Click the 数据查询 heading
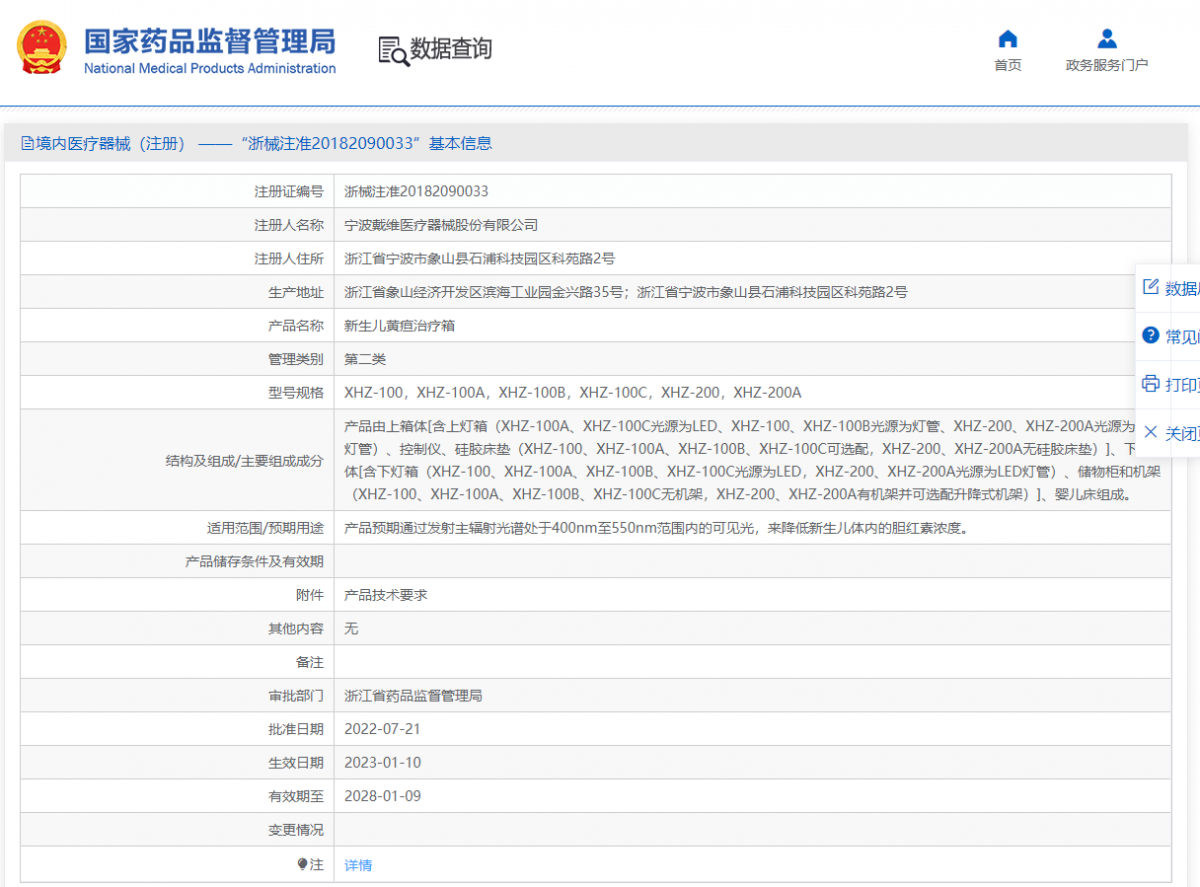This screenshot has height=887, width=1200. (x=451, y=48)
